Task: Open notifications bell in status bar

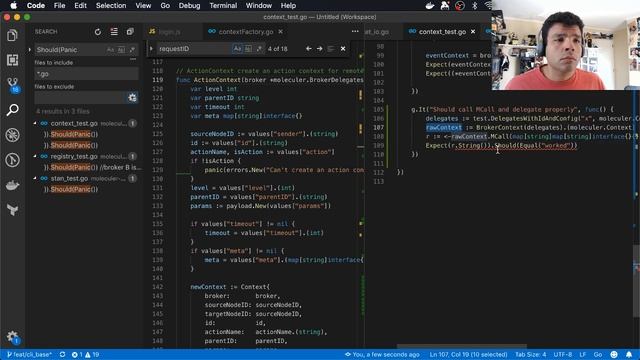Action: (629, 355)
